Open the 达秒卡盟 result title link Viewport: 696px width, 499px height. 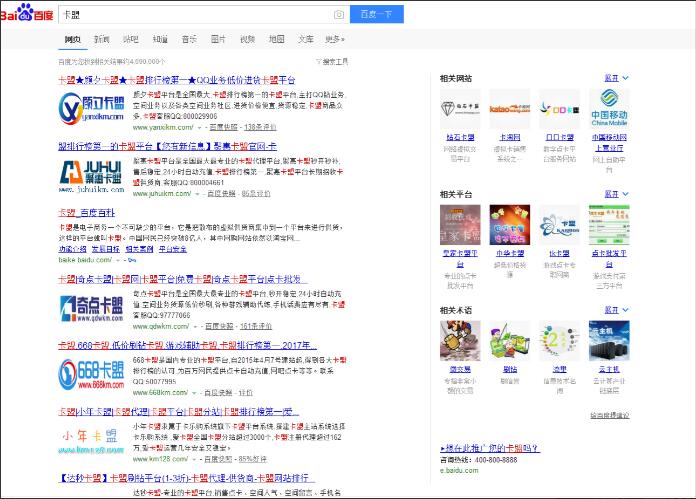point(186,478)
